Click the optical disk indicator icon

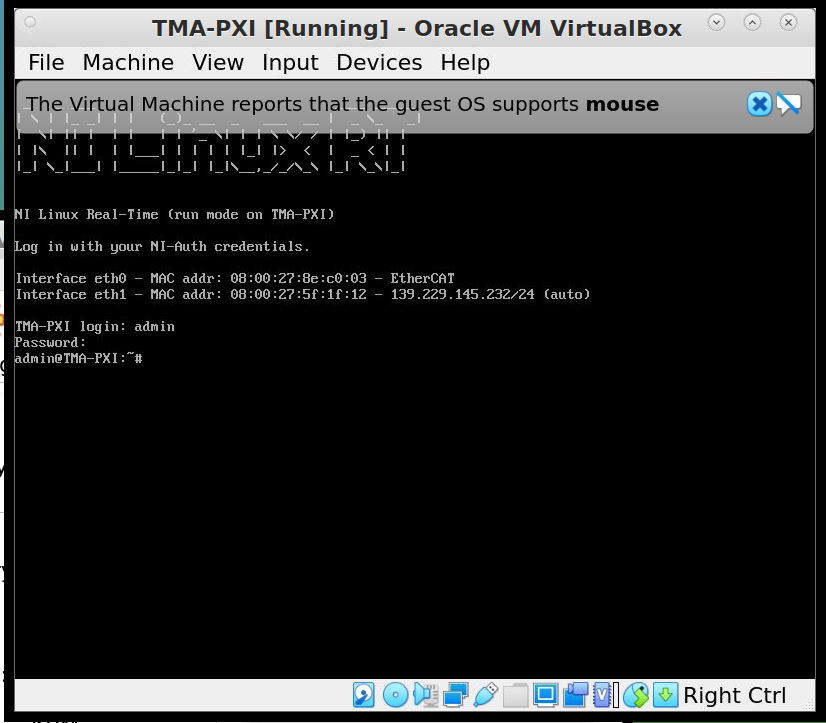click(395, 695)
